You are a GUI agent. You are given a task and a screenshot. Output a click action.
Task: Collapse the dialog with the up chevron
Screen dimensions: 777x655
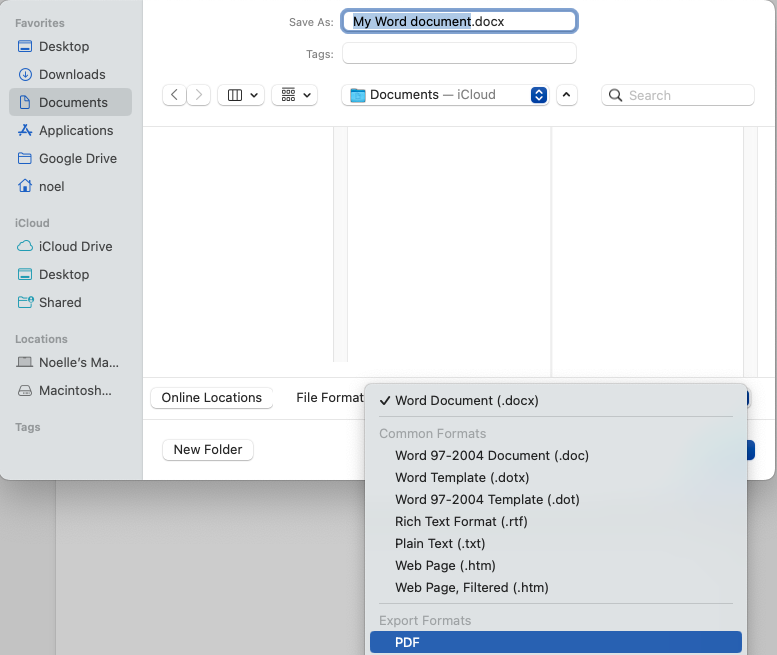(566, 95)
